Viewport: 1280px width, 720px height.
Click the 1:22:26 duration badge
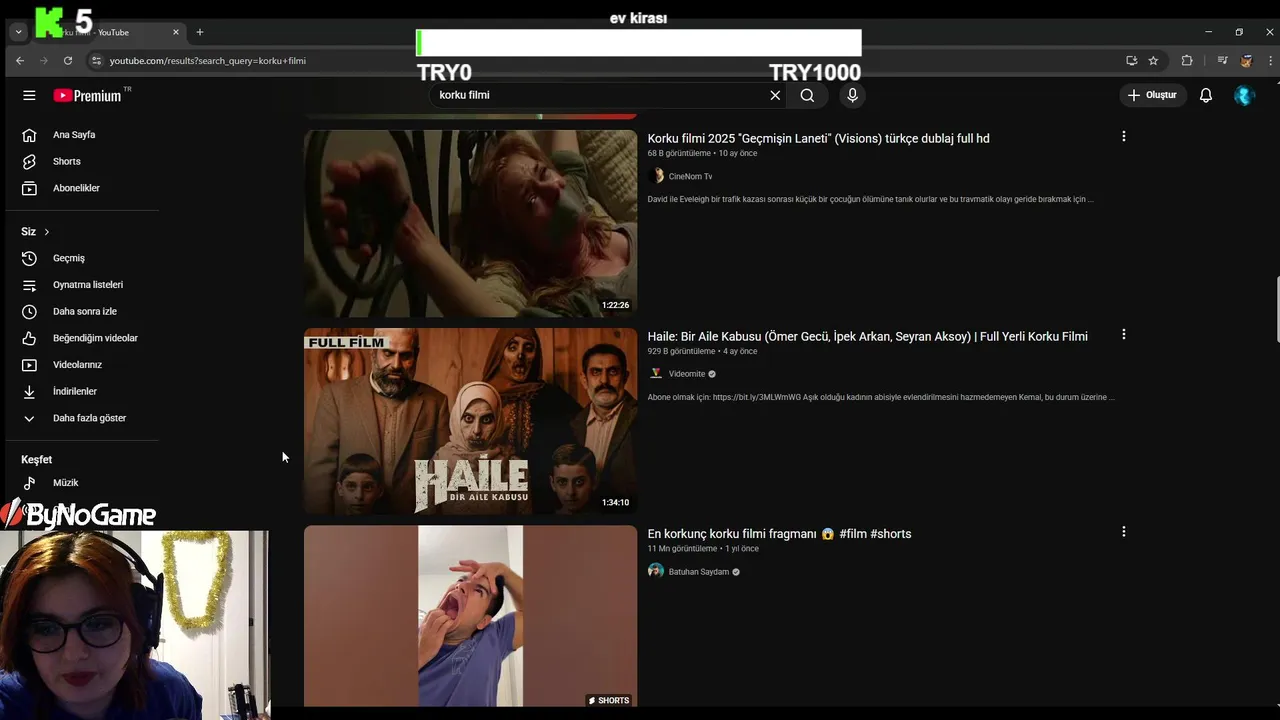615,305
